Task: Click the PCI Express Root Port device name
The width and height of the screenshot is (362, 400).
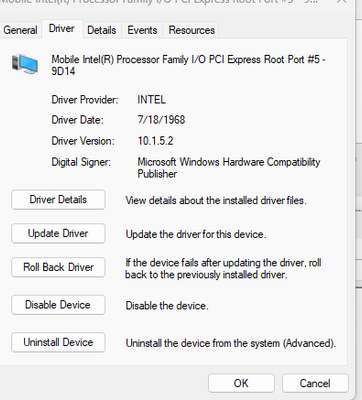Action: pos(188,65)
